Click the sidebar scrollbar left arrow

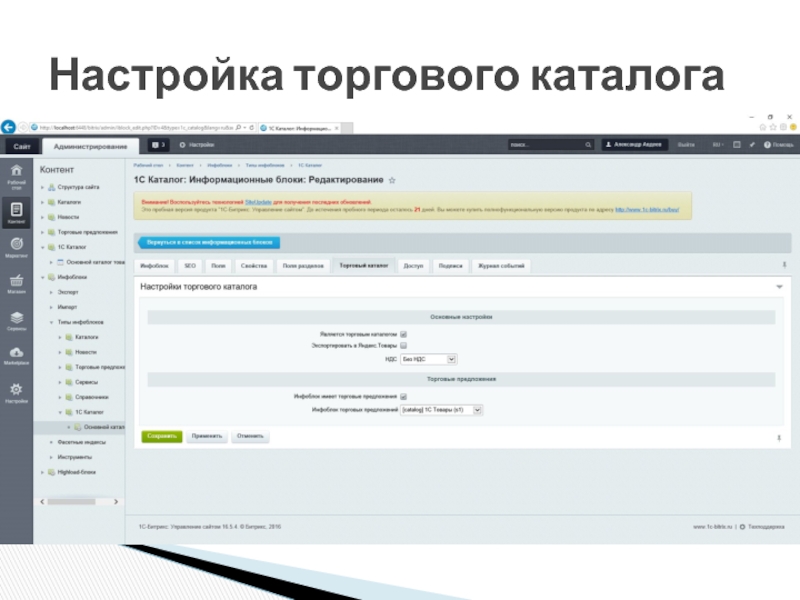[42, 502]
